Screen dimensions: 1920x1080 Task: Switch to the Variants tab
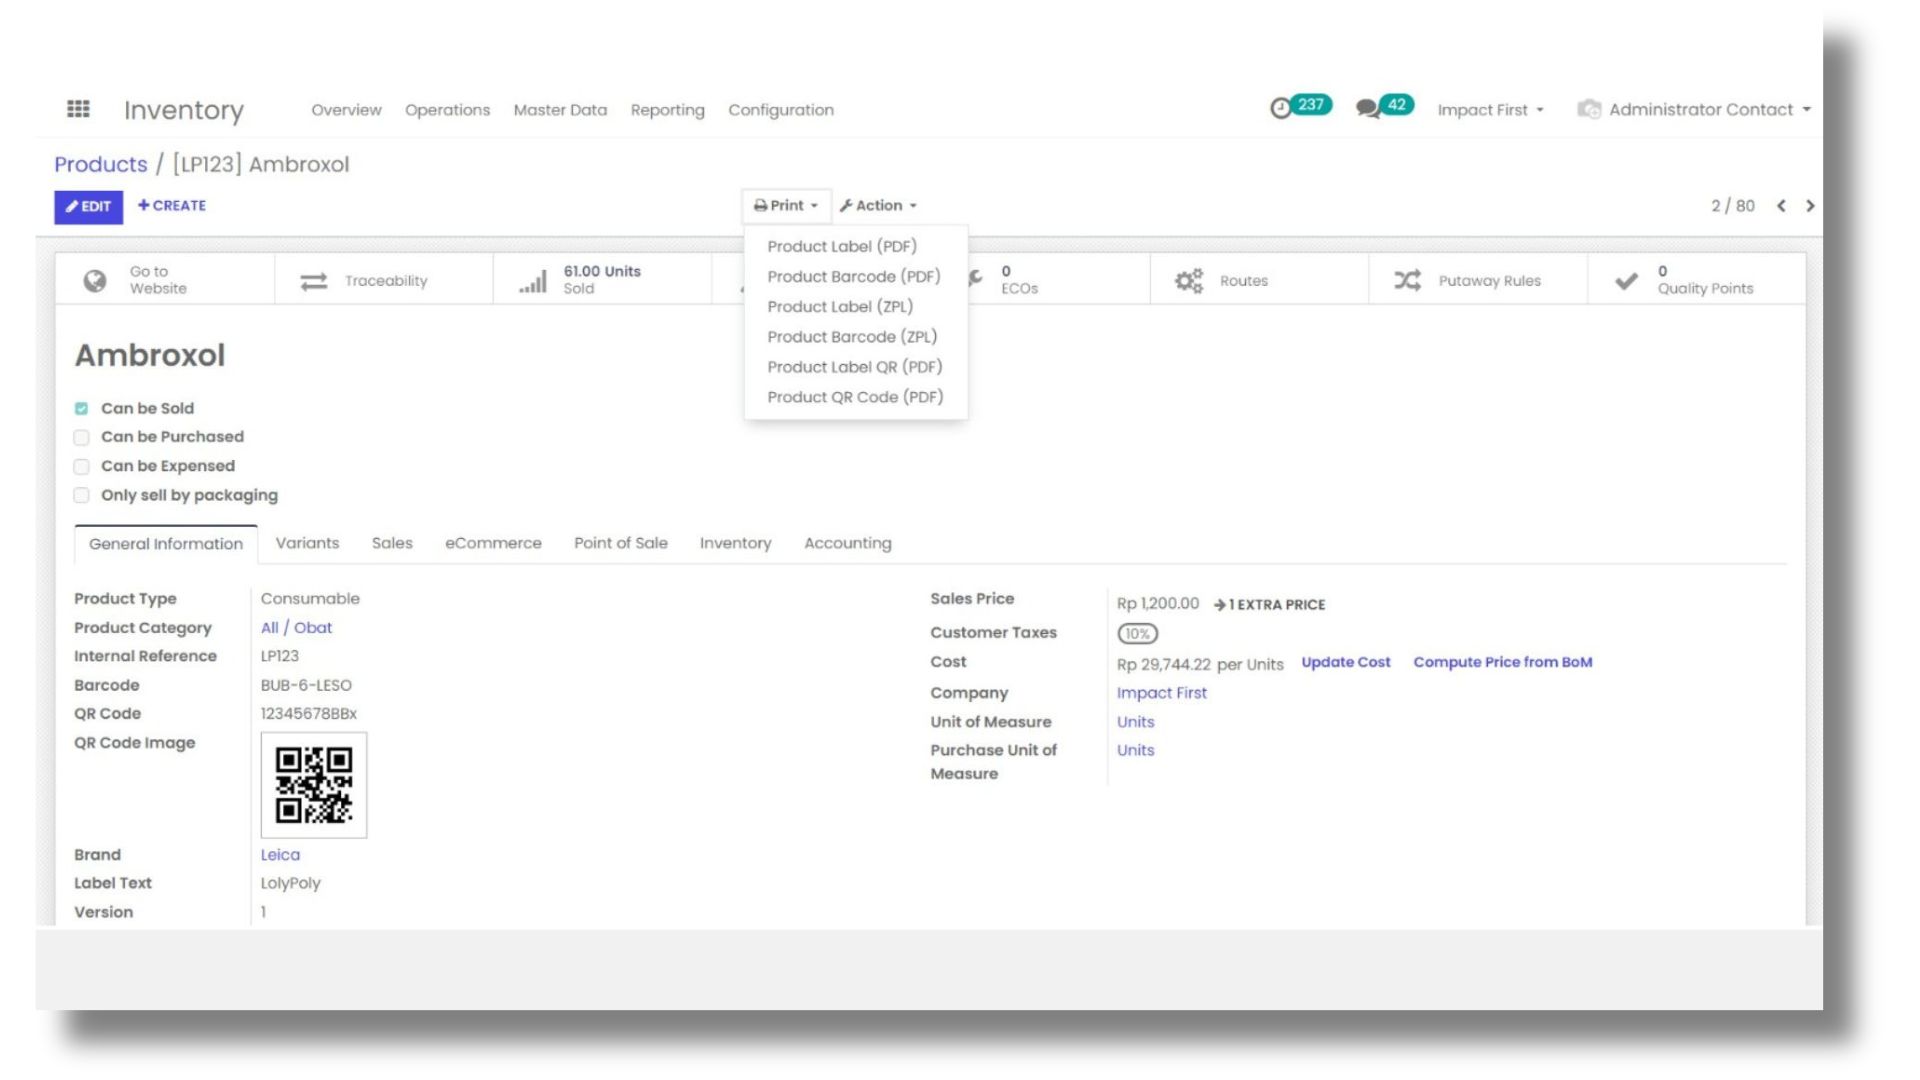[307, 543]
